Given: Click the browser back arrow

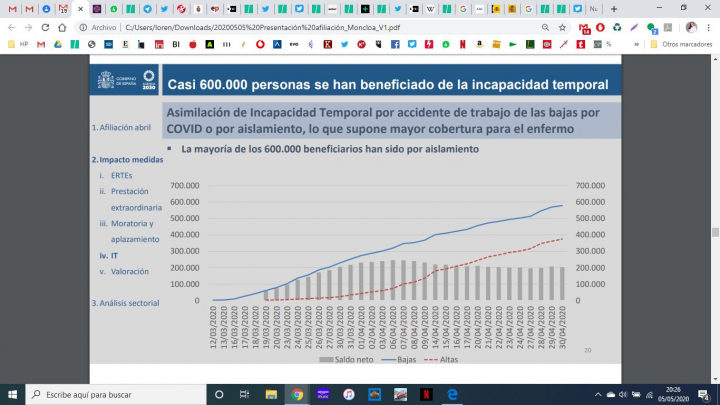Looking at the screenshot, I should click(10, 28).
